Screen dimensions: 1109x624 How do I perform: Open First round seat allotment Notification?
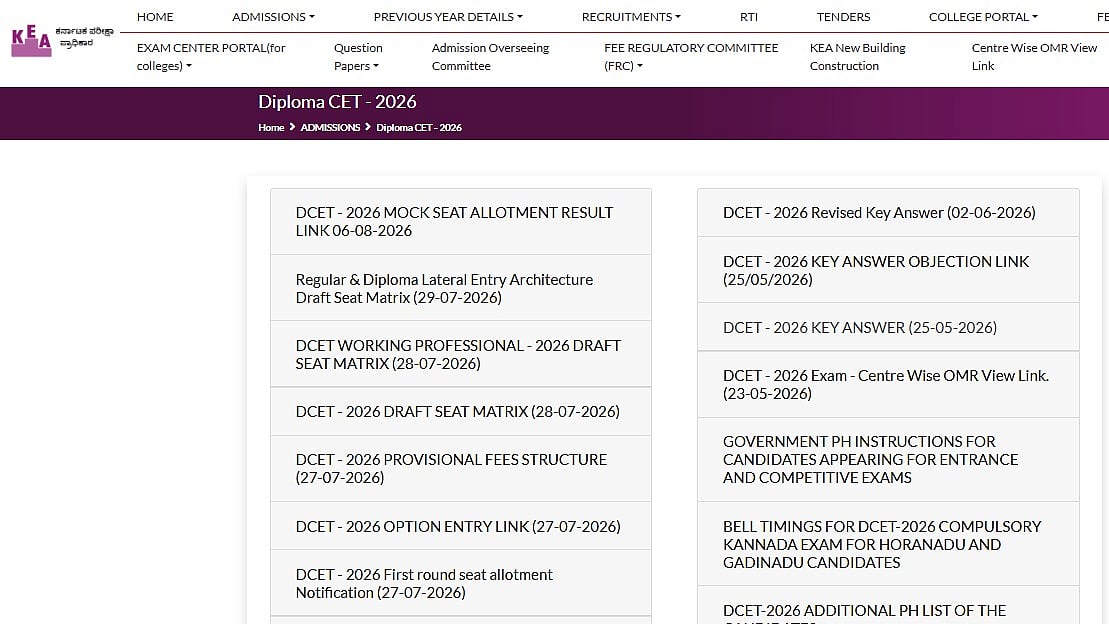pos(460,583)
